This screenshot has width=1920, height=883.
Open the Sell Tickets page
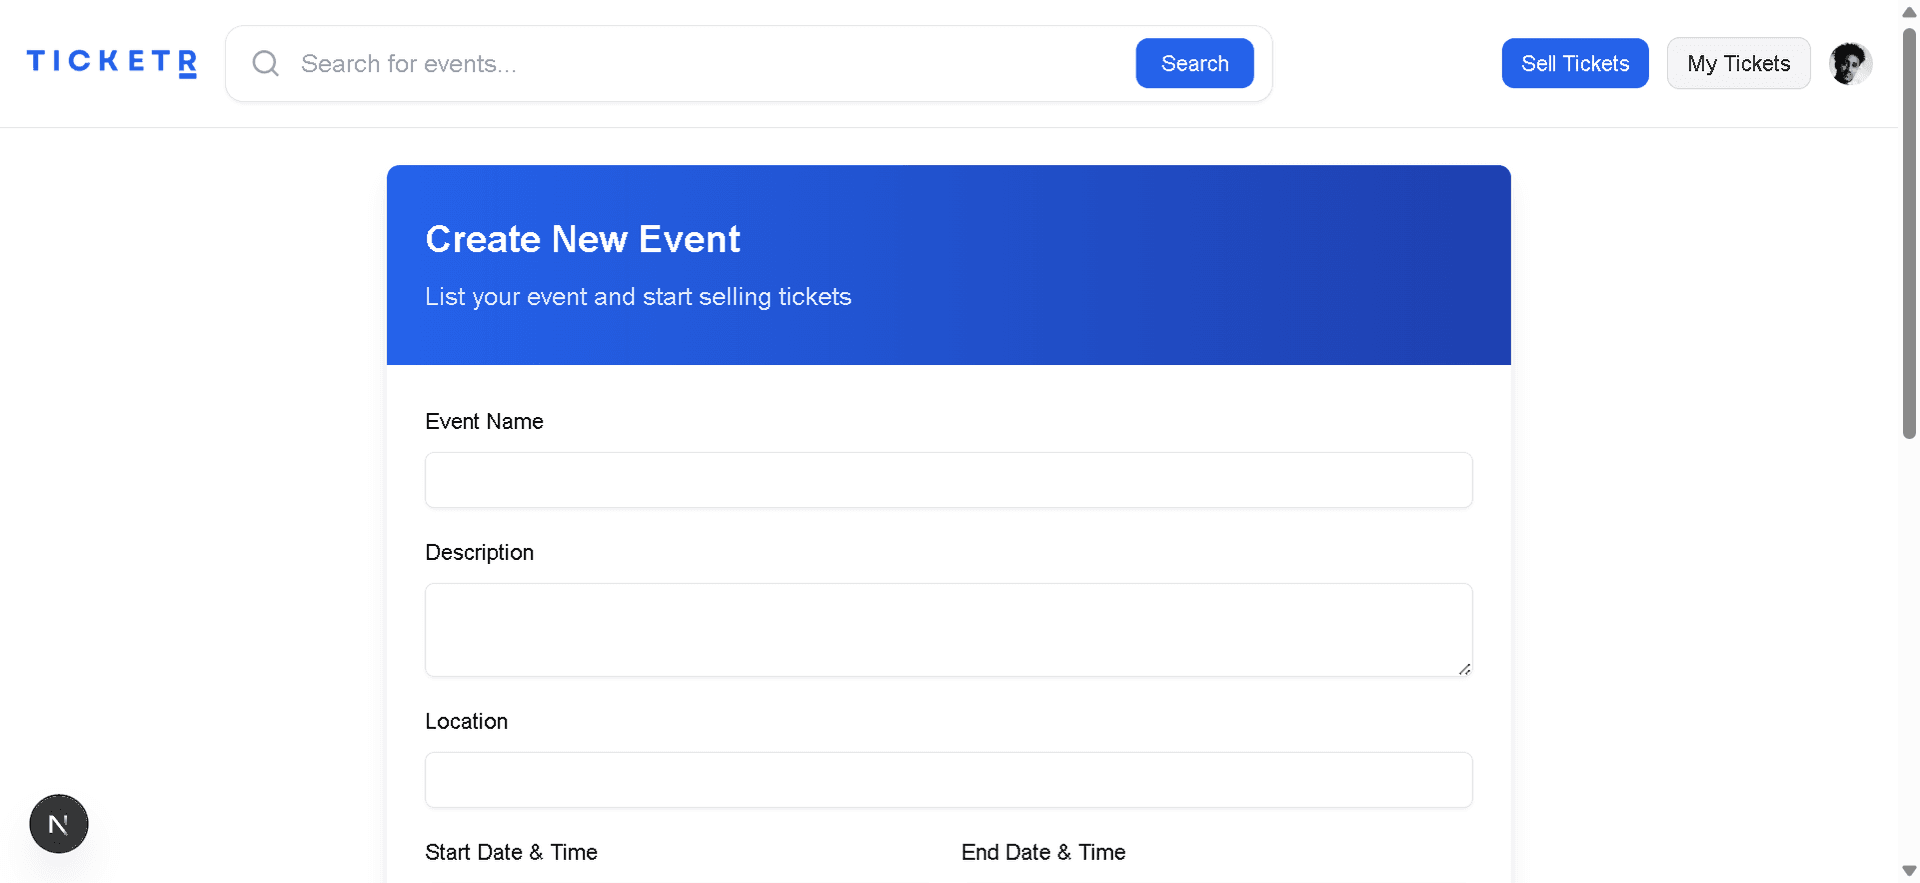pyautogui.click(x=1574, y=64)
